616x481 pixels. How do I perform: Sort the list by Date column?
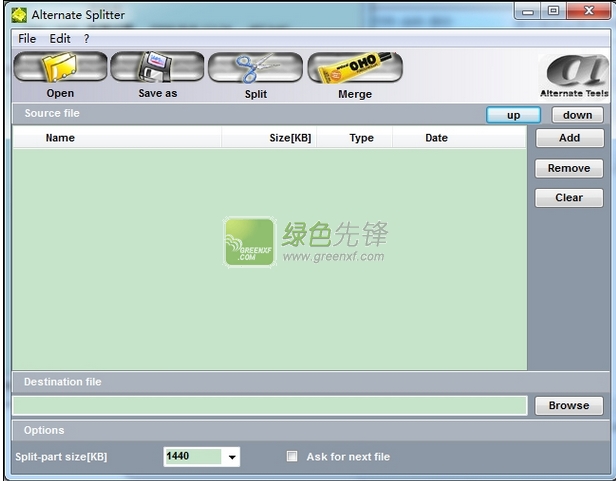tap(459, 138)
